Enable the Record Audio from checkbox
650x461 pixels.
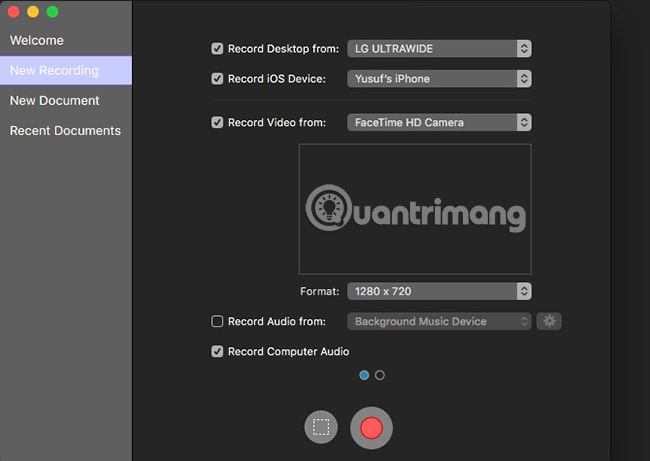pyautogui.click(x=217, y=322)
